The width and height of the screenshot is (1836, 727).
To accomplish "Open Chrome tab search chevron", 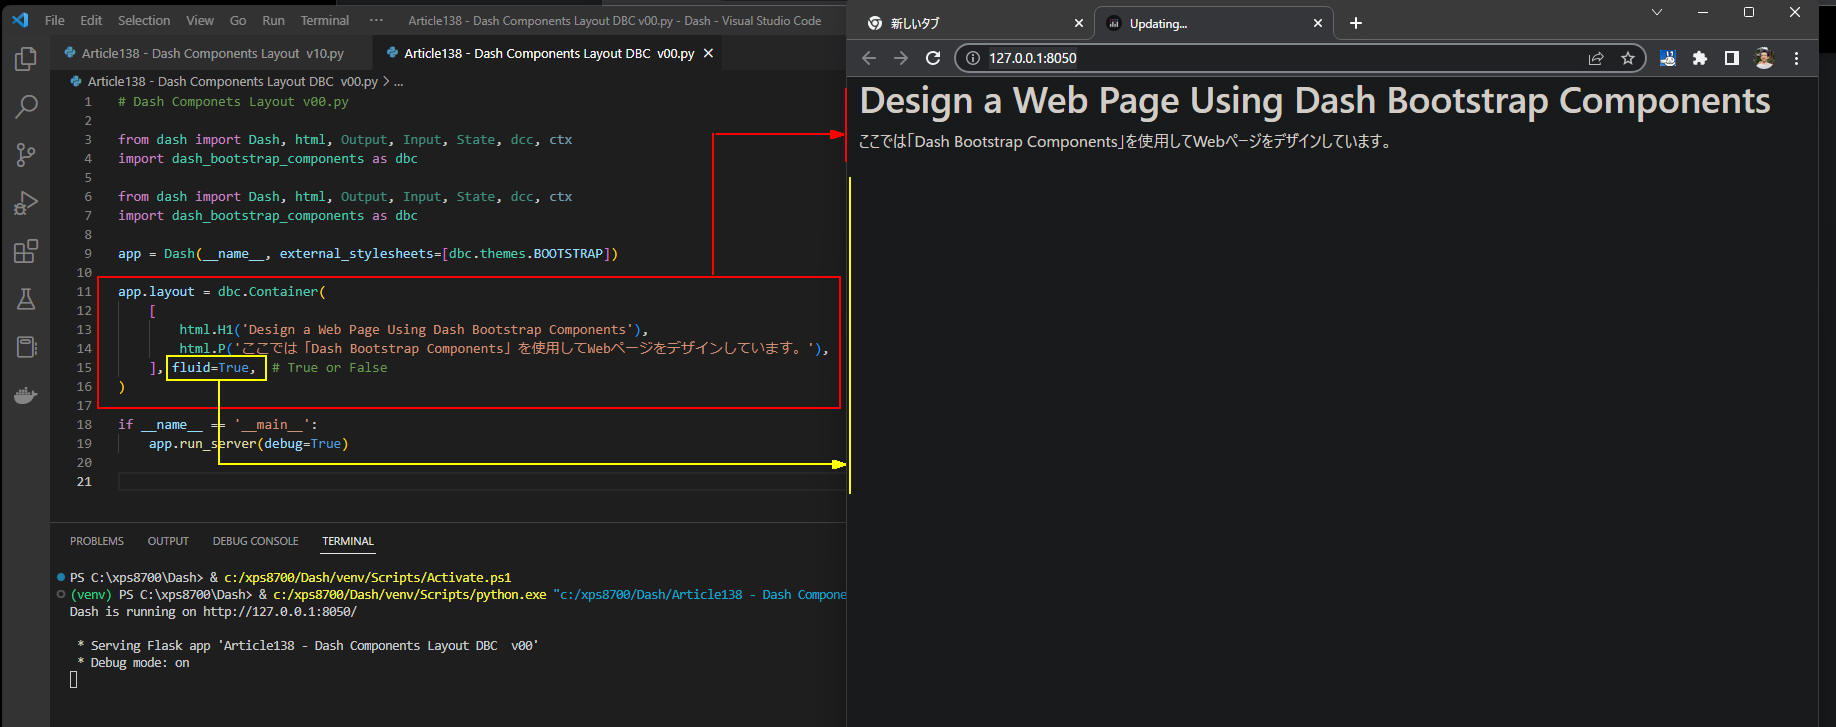I will [1657, 12].
